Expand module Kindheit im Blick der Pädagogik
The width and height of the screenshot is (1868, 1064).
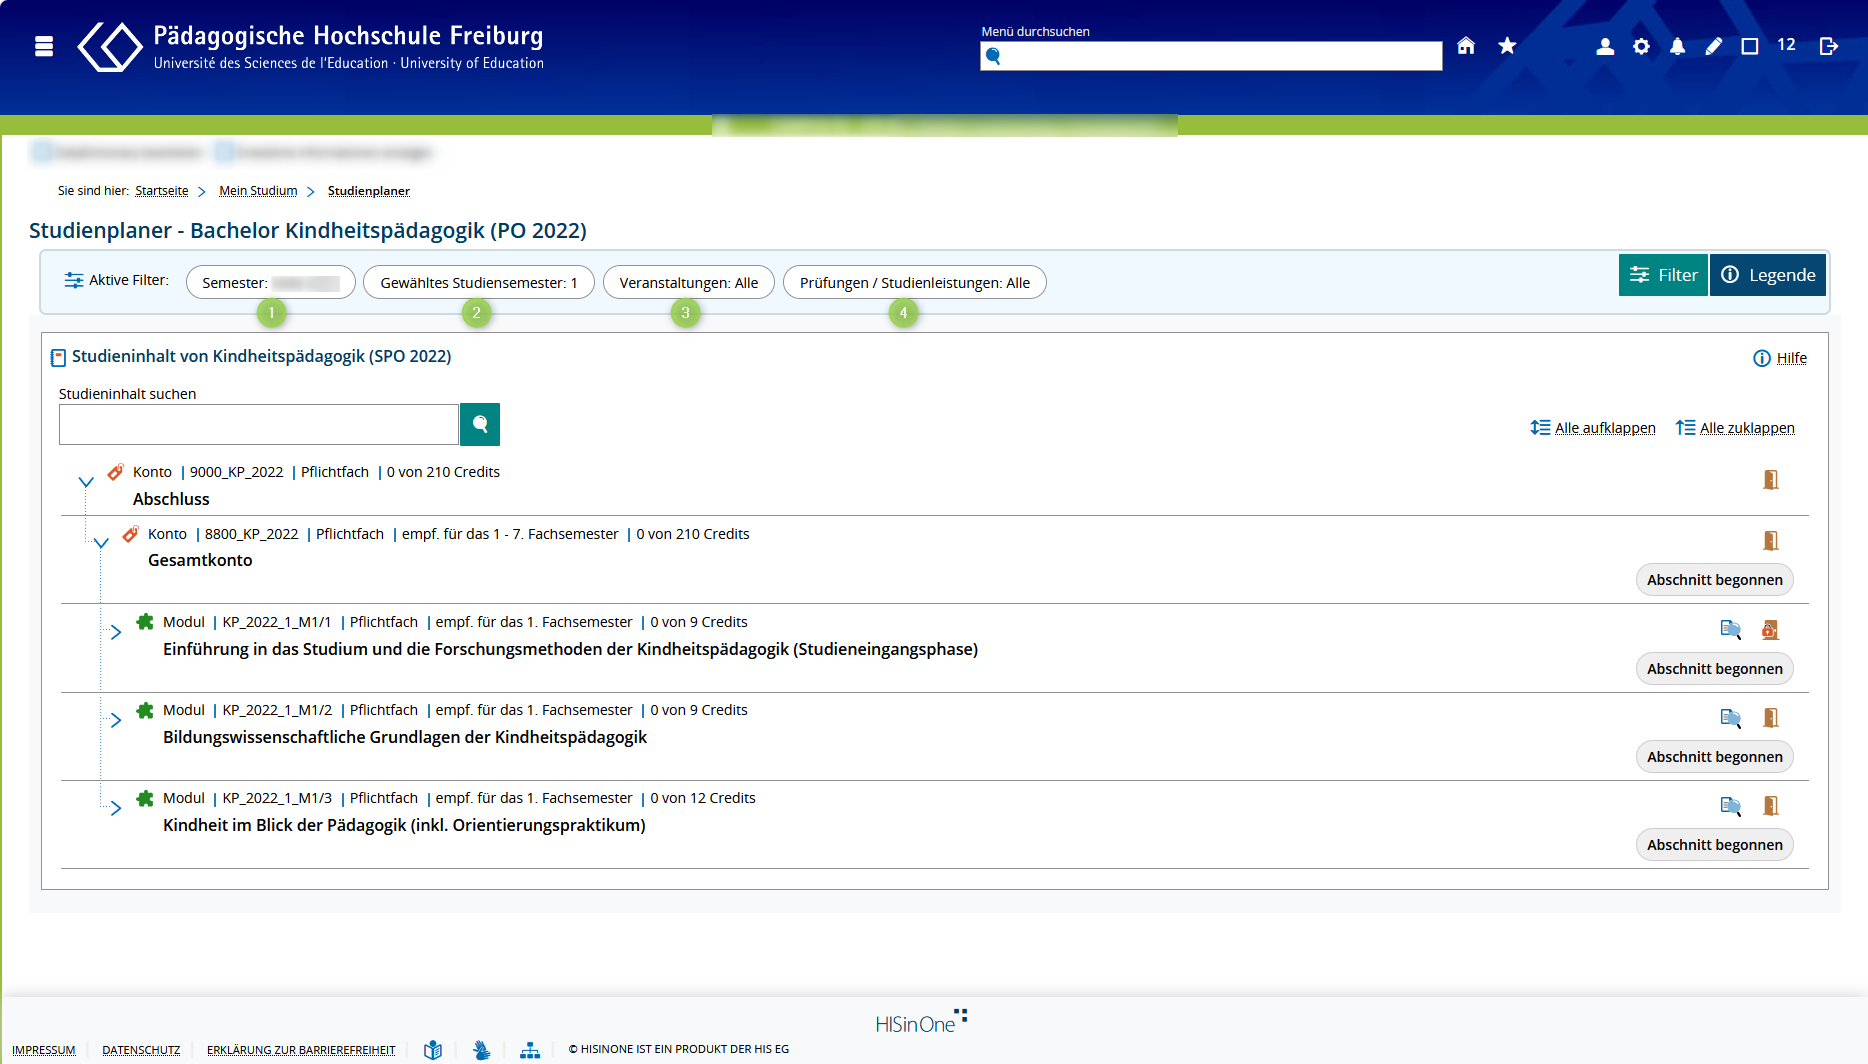[x=116, y=808]
